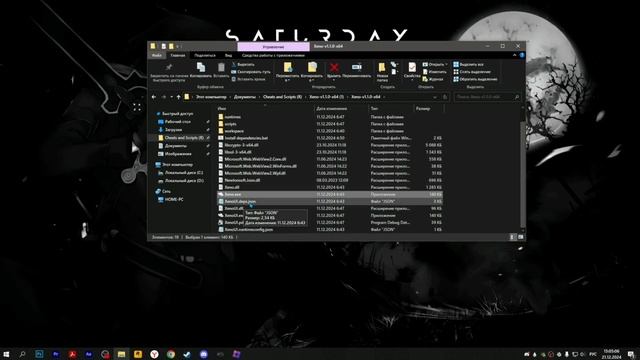Click Copy path (Скопировать путь)
The image size is (640, 360).
pyautogui.click(x=251, y=72)
